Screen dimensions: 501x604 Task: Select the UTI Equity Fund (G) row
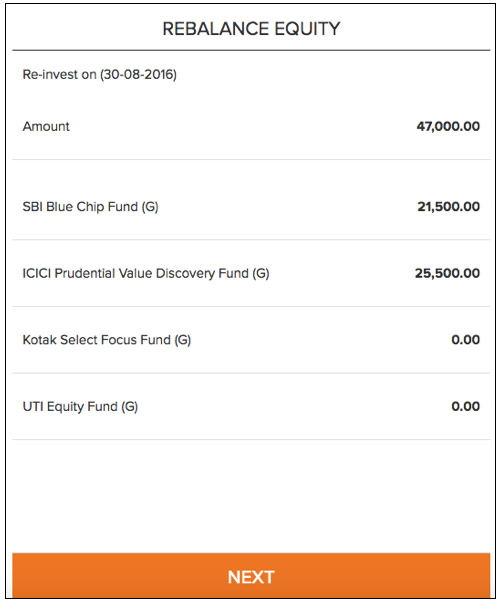251,406
